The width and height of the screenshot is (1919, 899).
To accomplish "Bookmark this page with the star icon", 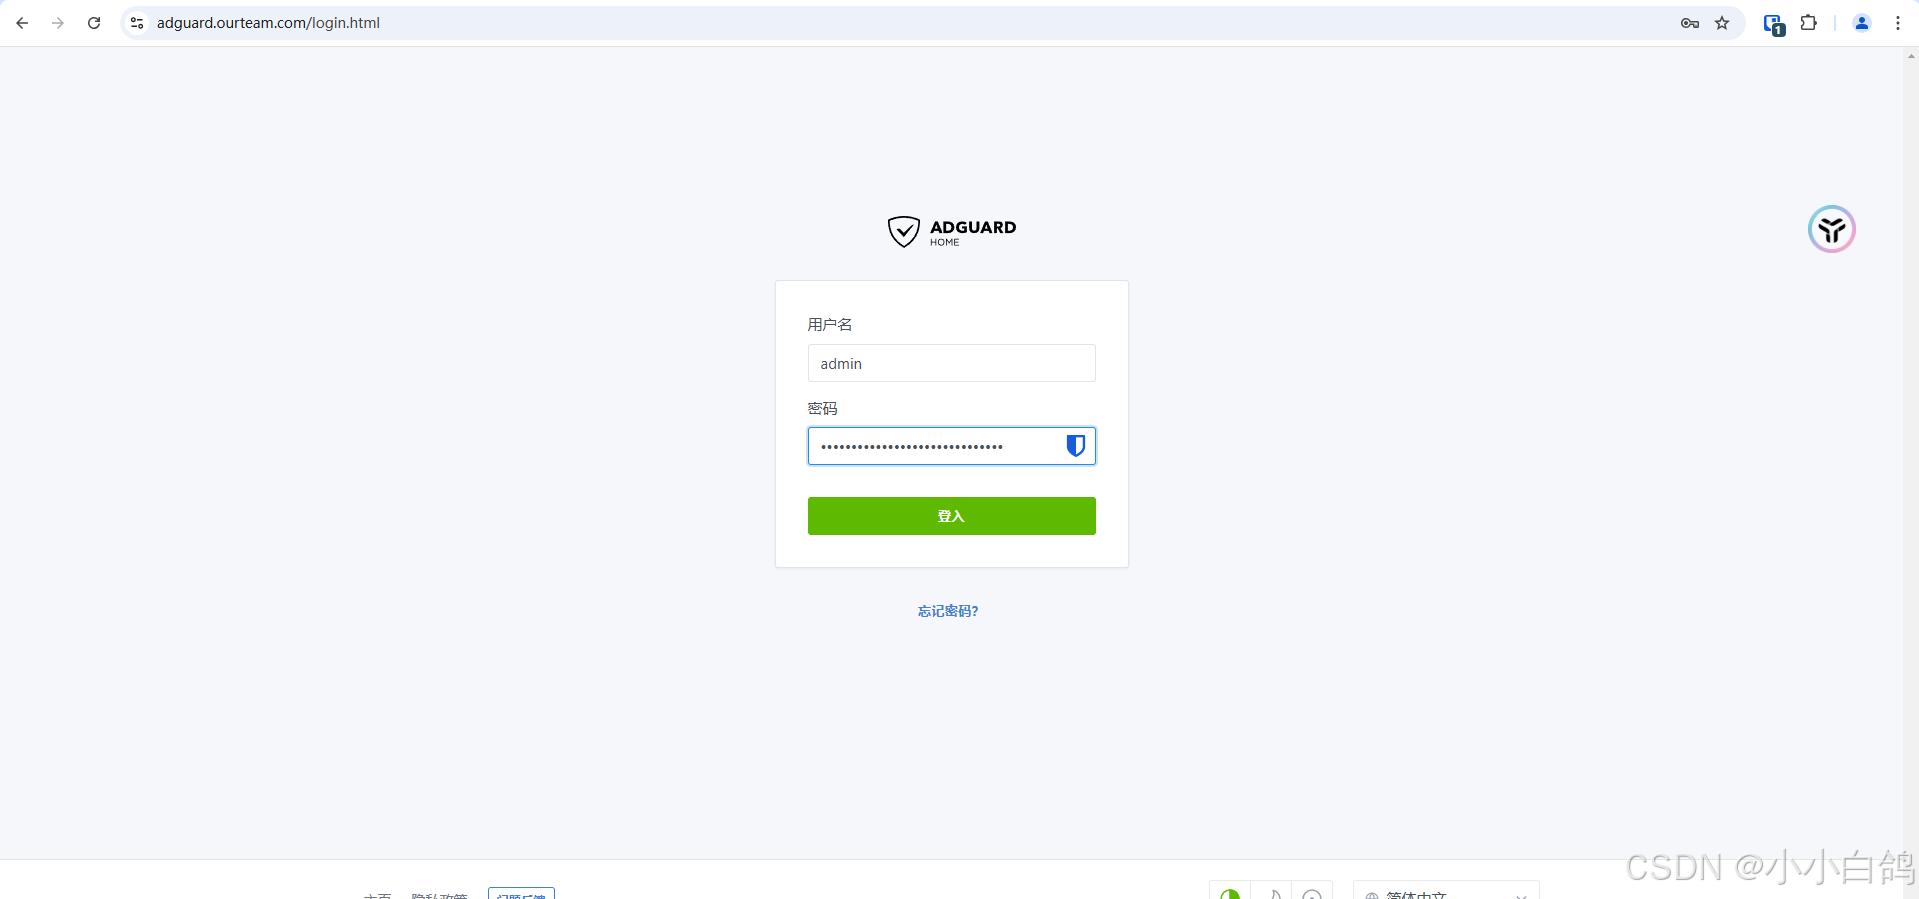I will click(x=1722, y=23).
